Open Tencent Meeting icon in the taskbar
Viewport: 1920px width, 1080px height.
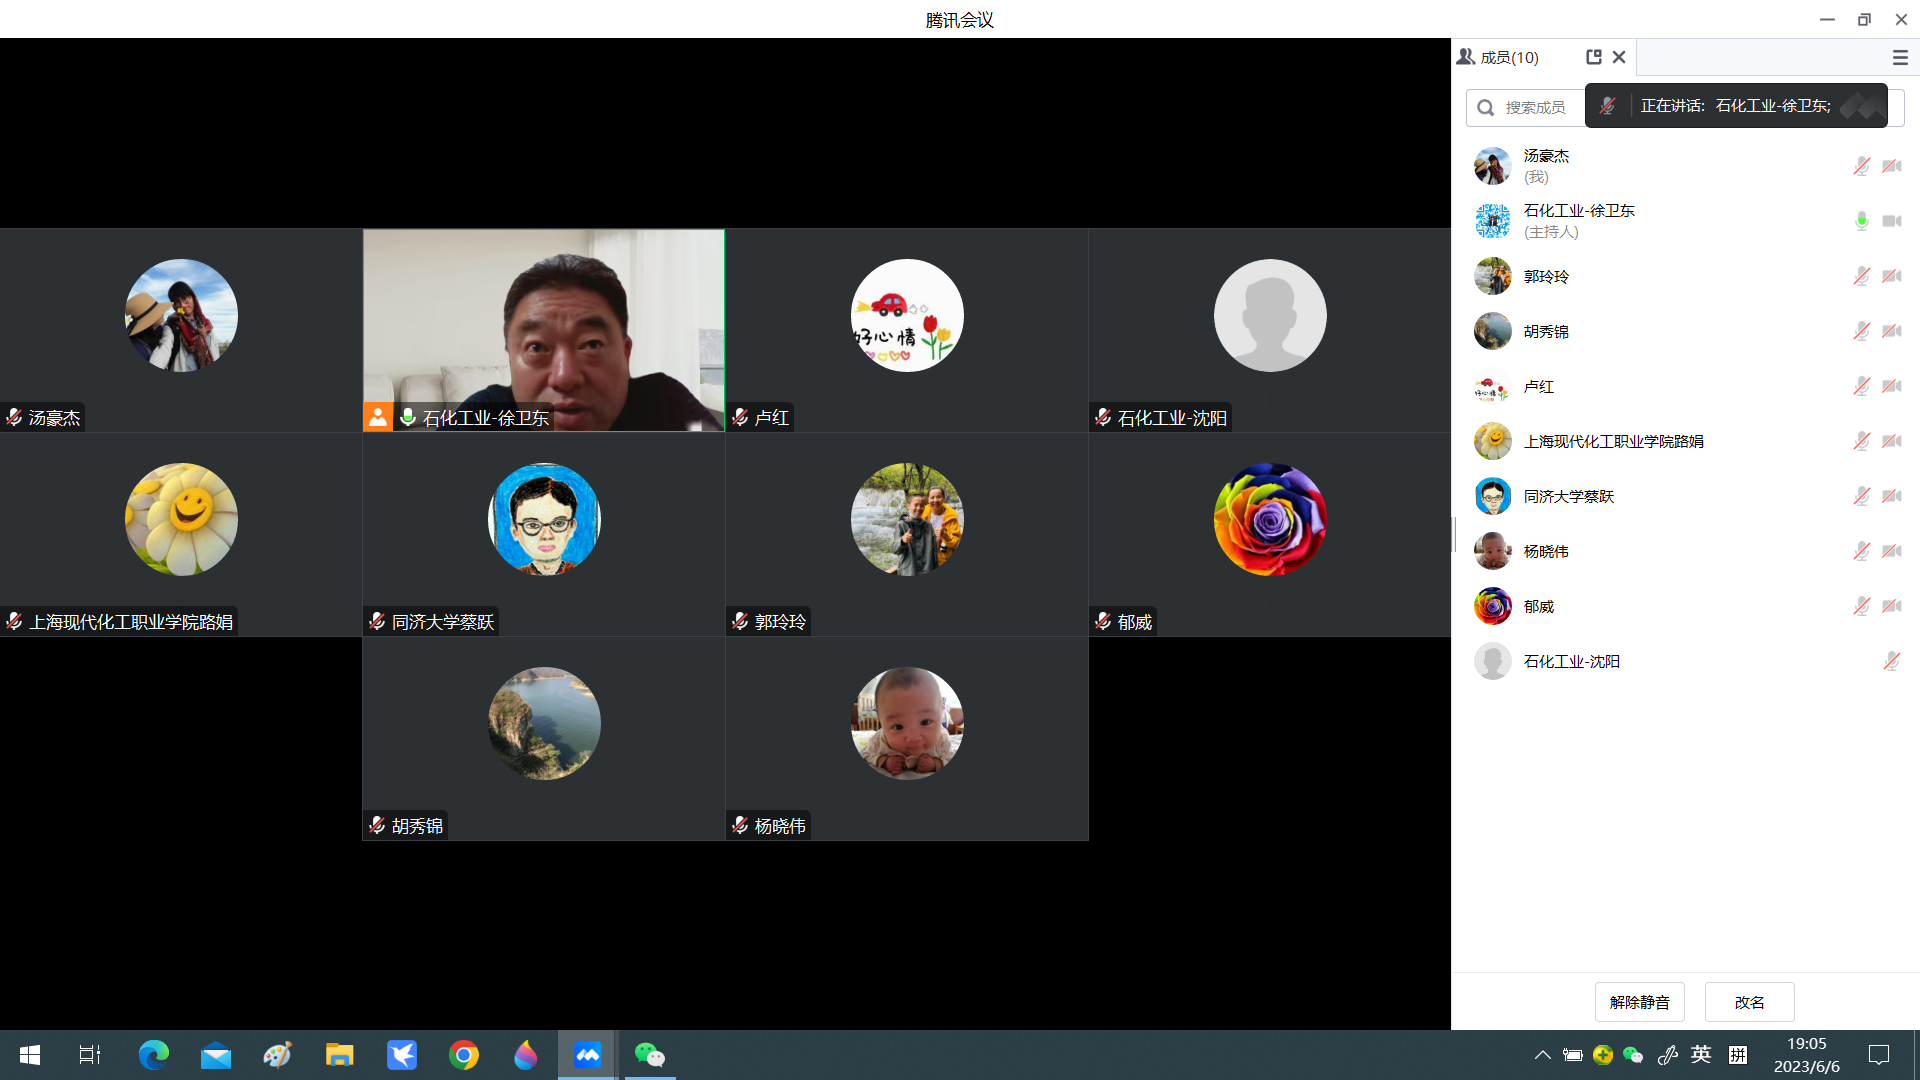pos(587,1055)
